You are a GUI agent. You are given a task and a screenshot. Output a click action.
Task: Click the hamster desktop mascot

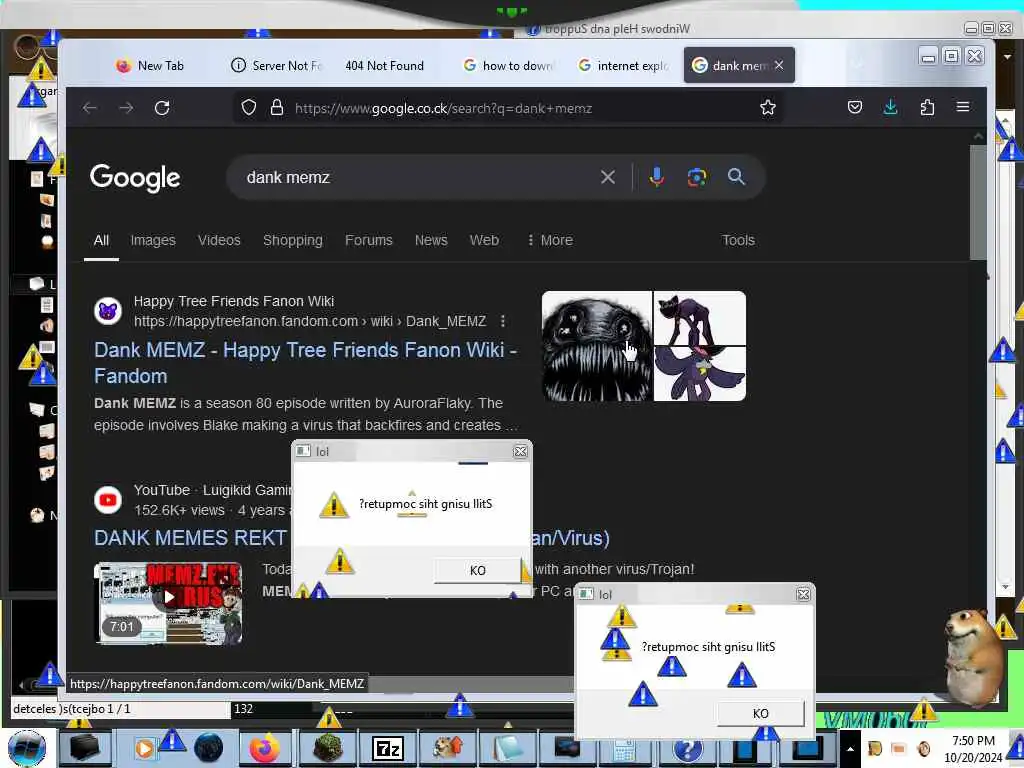click(x=973, y=658)
